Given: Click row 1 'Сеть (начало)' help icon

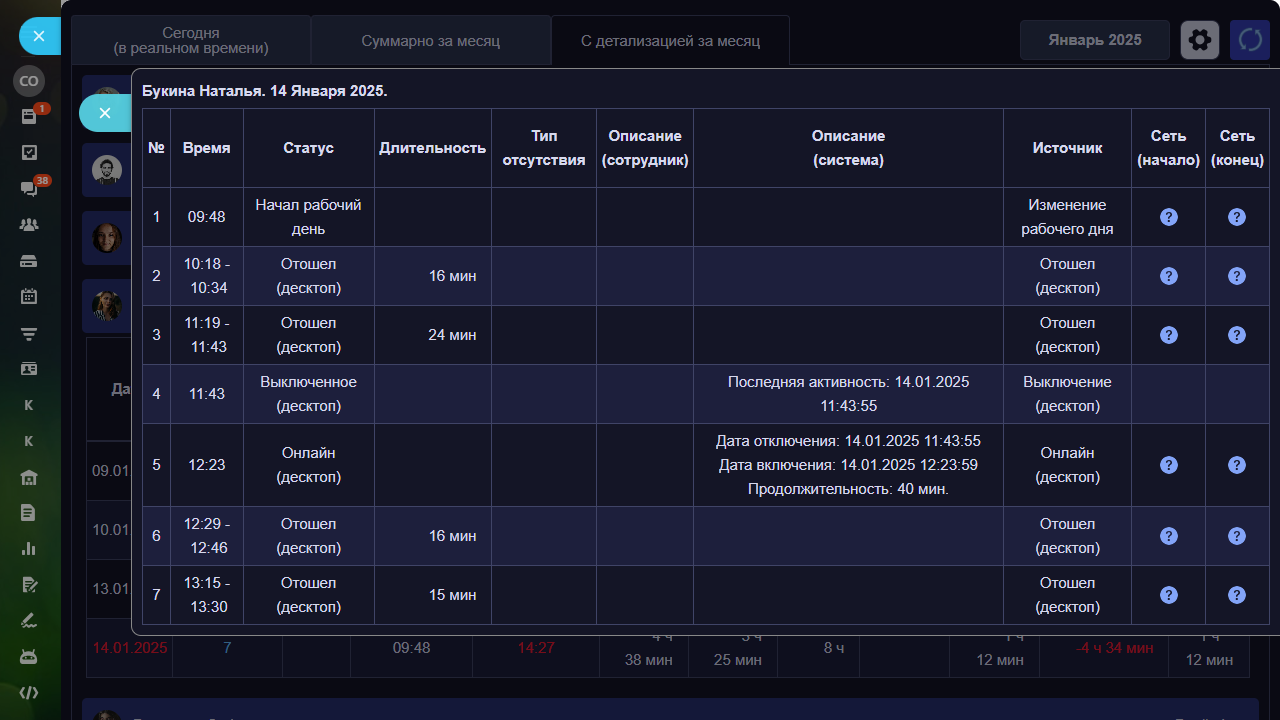Looking at the screenshot, I should 1168,217.
